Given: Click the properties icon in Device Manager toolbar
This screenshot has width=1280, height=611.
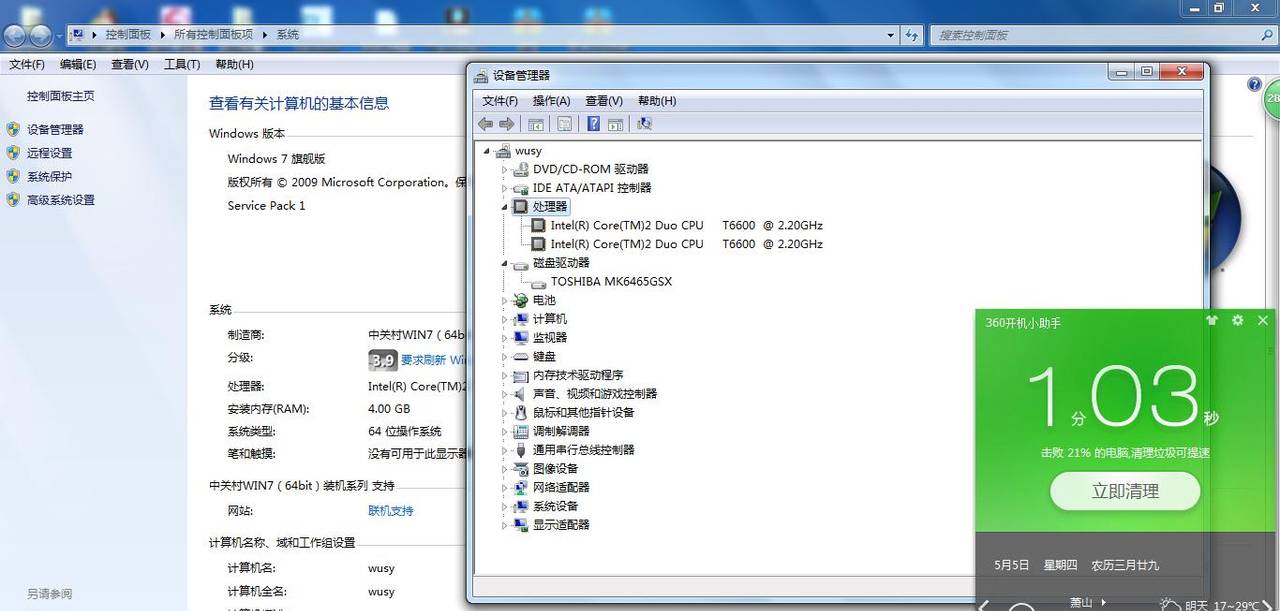Looking at the screenshot, I should (x=563, y=123).
